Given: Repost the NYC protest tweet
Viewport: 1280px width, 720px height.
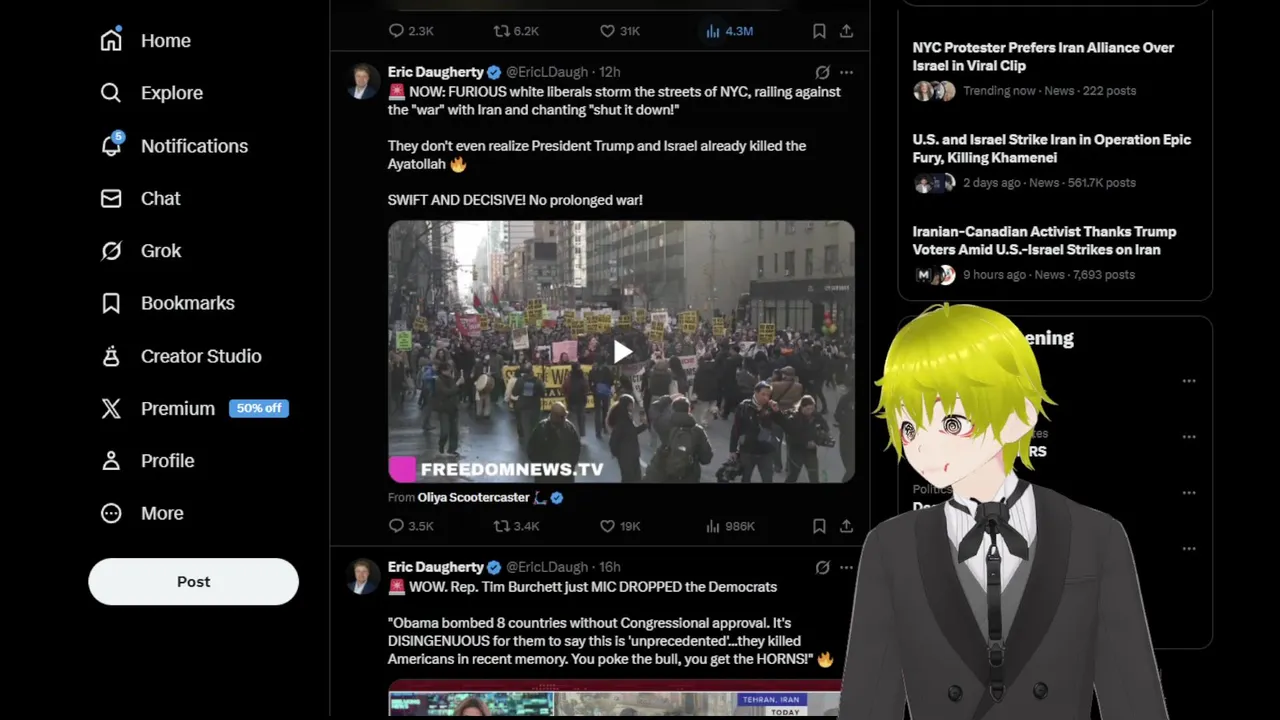Looking at the screenshot, I should pos(516,526).
